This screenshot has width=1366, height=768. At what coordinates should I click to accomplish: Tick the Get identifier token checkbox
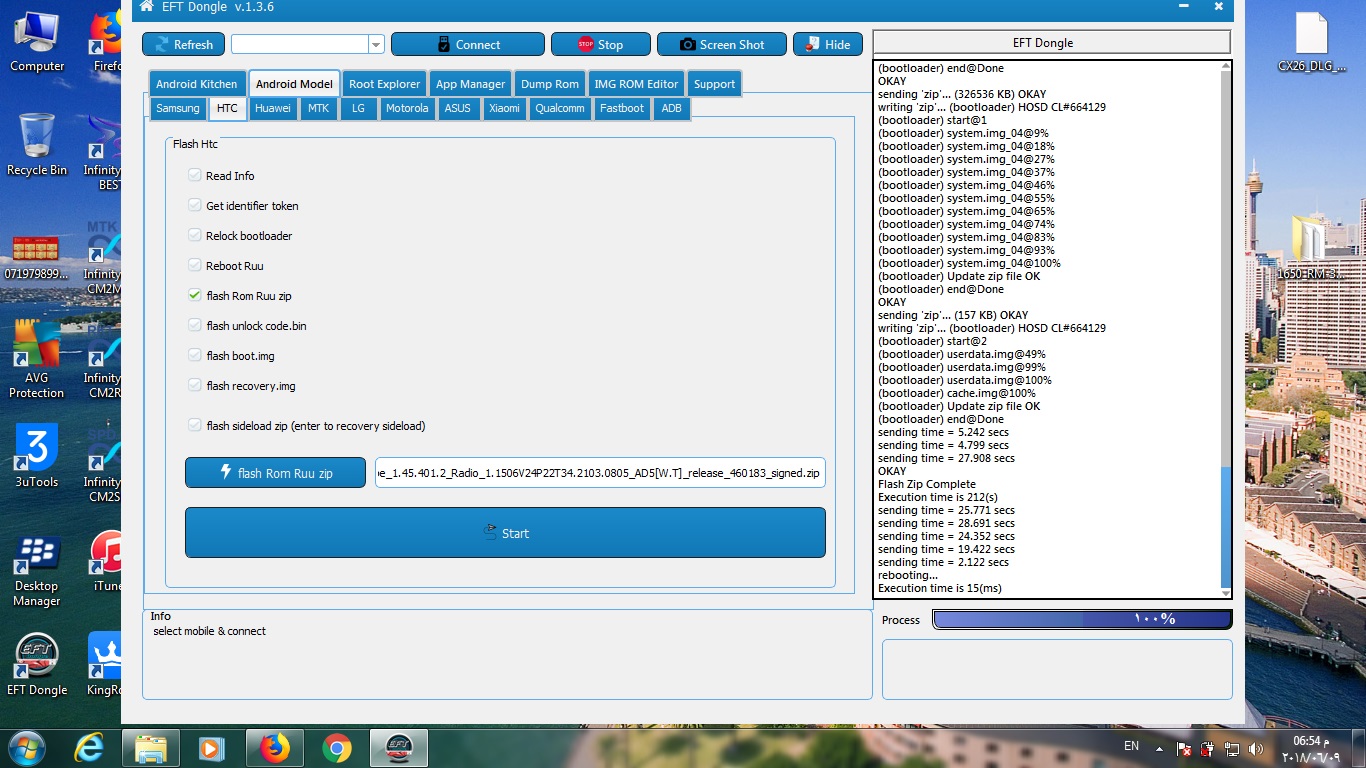click(x=195, y=206)
